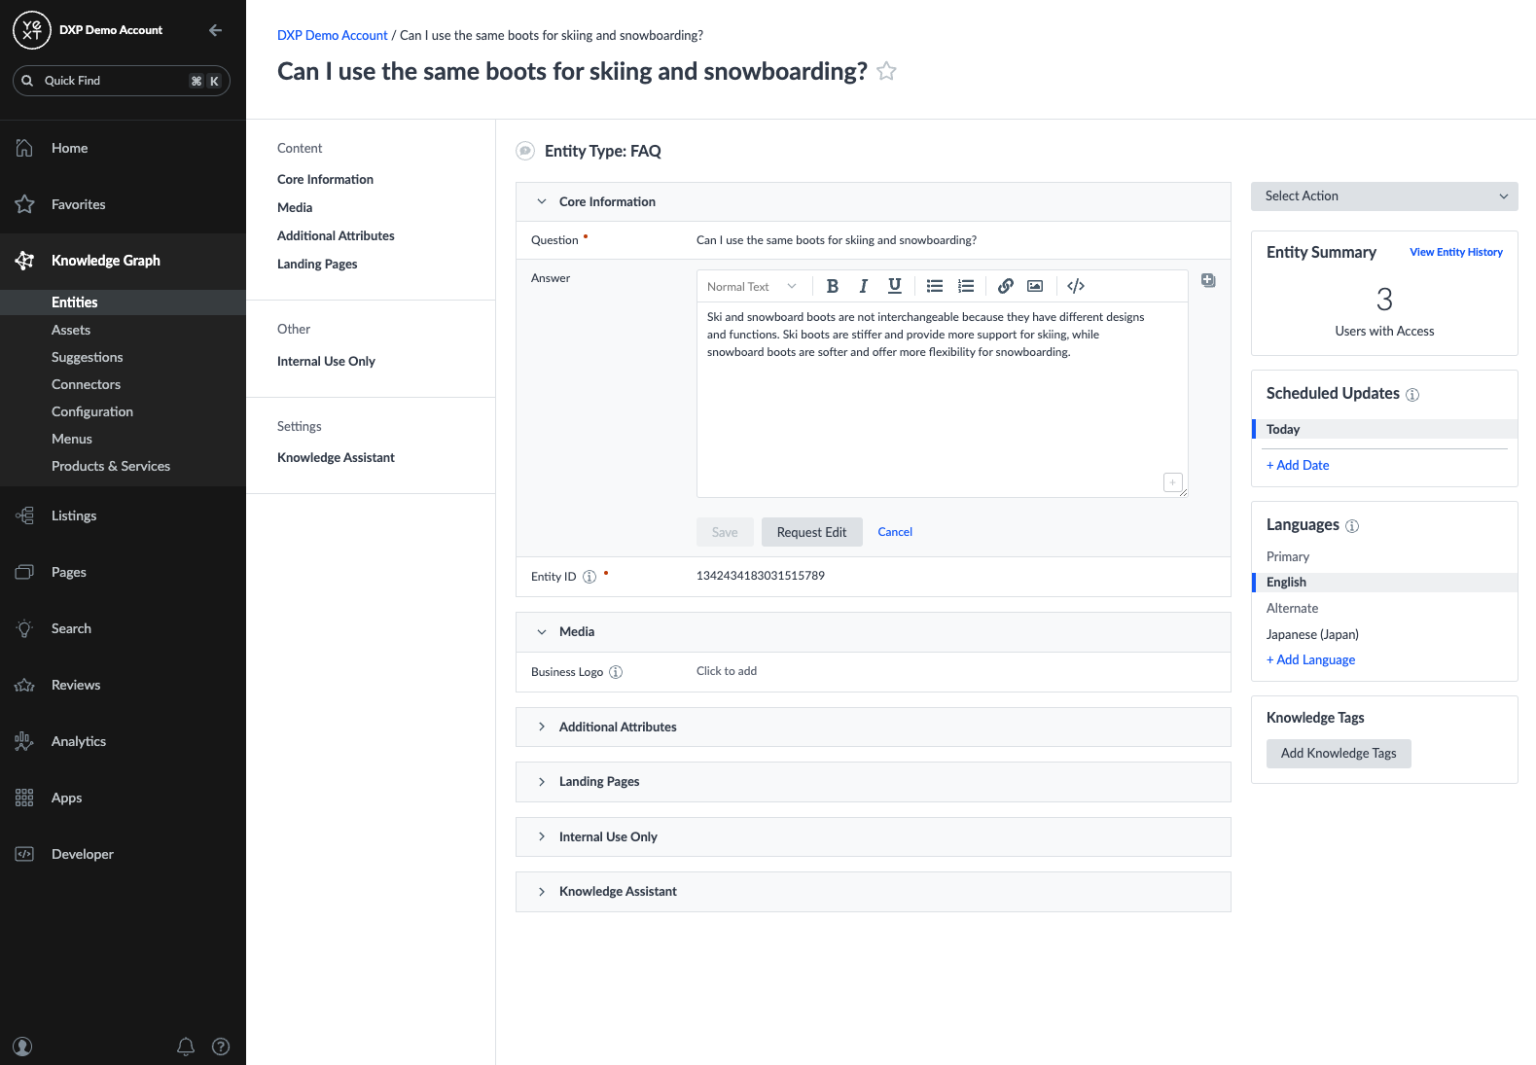The height and width of the screenshot is (1065, 1536).
Task: Click to add a Business Logo
Action: [x=726, y=671]
